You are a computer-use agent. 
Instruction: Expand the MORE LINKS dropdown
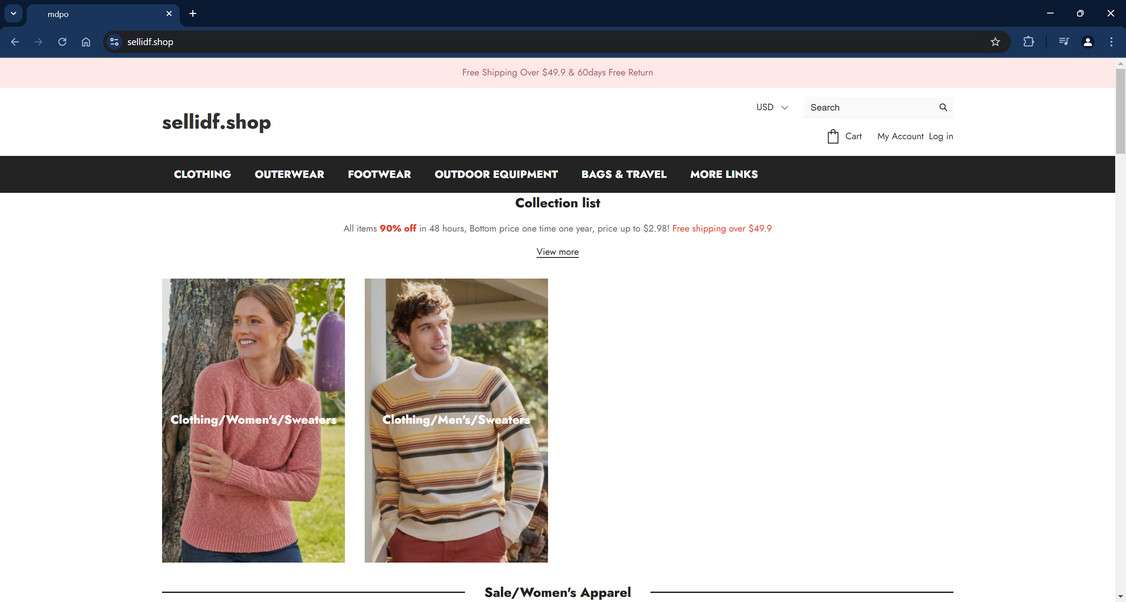(724, 174)
